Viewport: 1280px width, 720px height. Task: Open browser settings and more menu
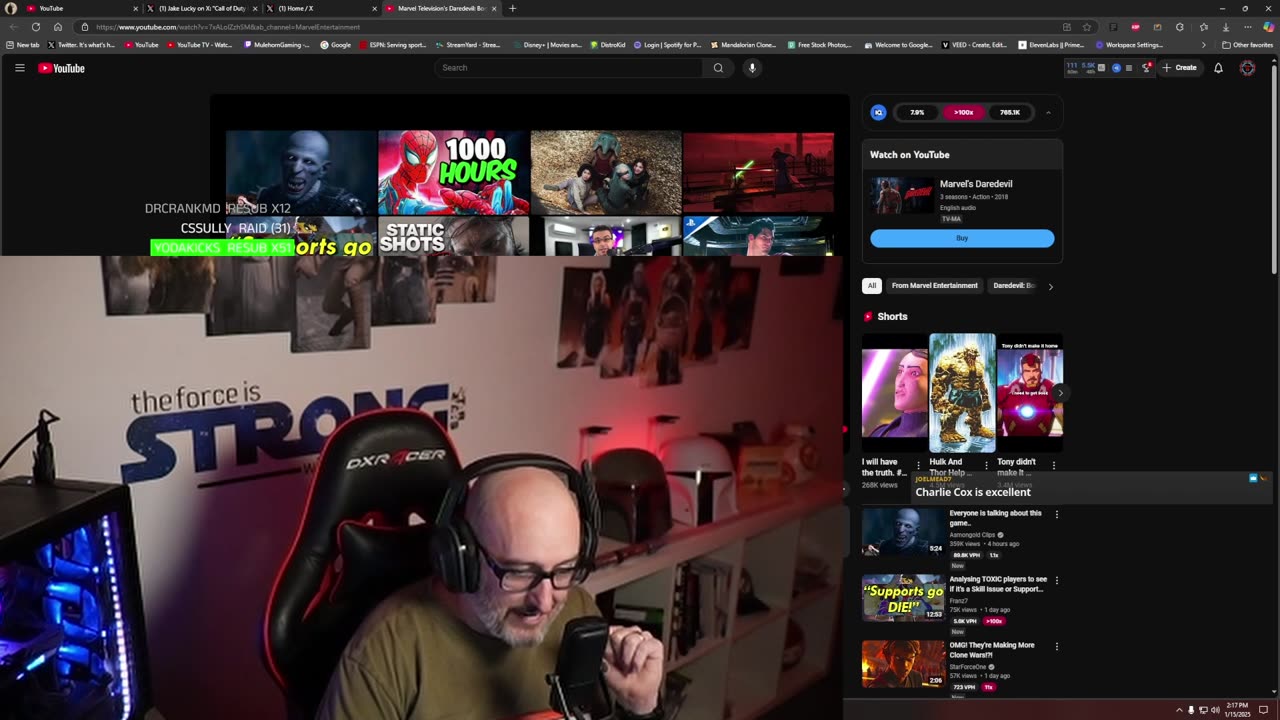(x=1248, y=27)
